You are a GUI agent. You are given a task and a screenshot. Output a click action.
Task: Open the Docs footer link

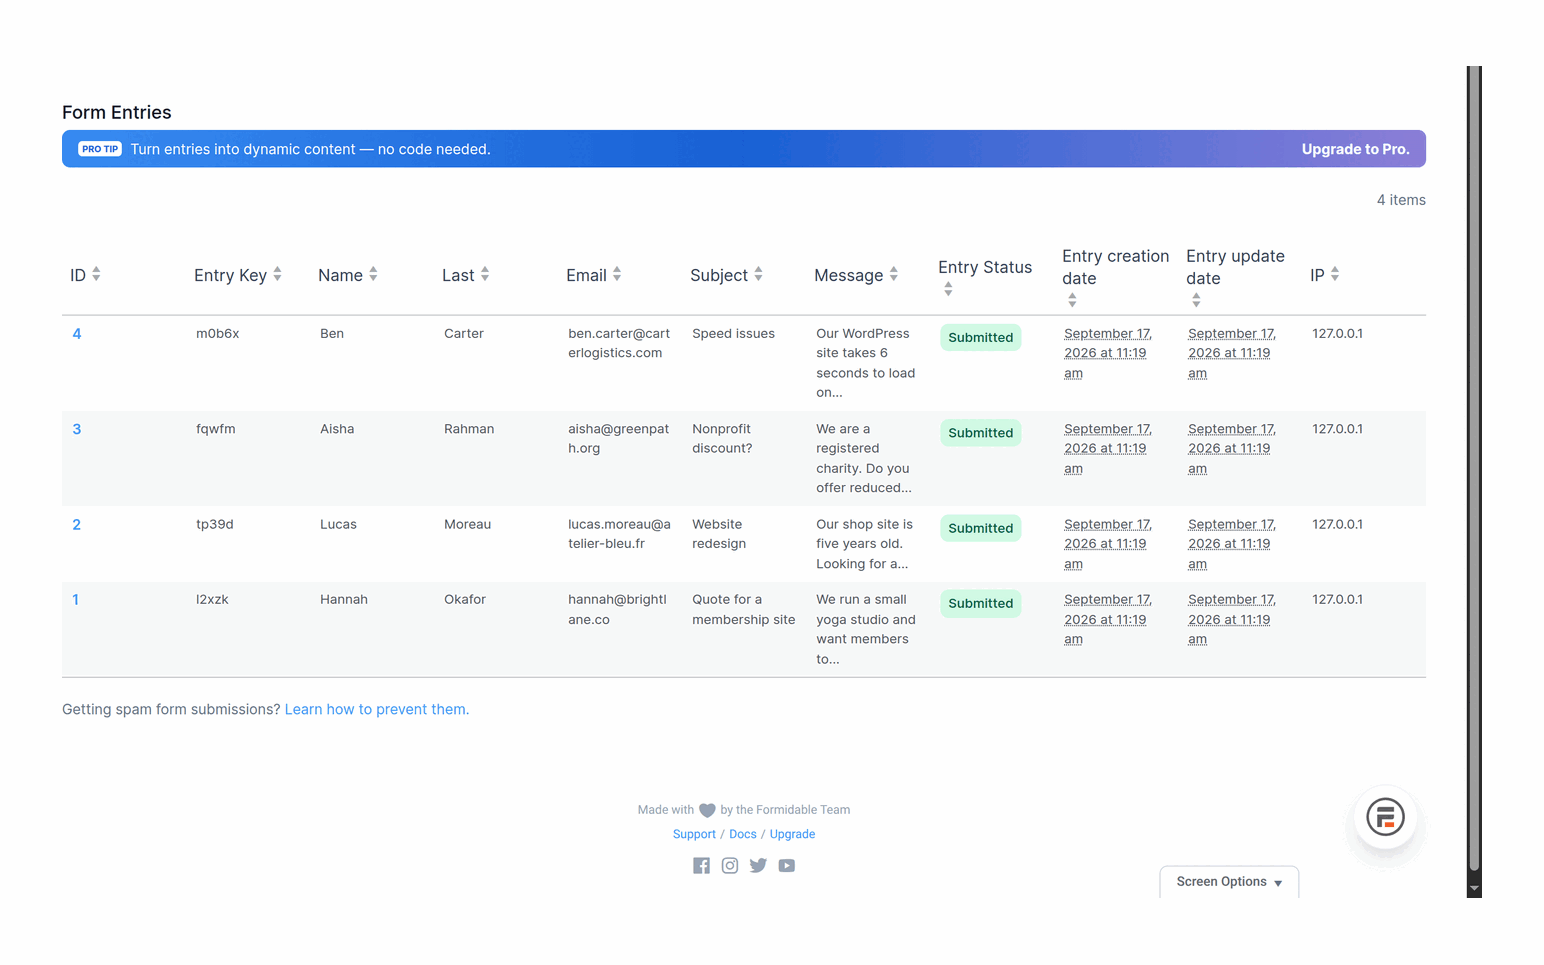click(743, 834)
